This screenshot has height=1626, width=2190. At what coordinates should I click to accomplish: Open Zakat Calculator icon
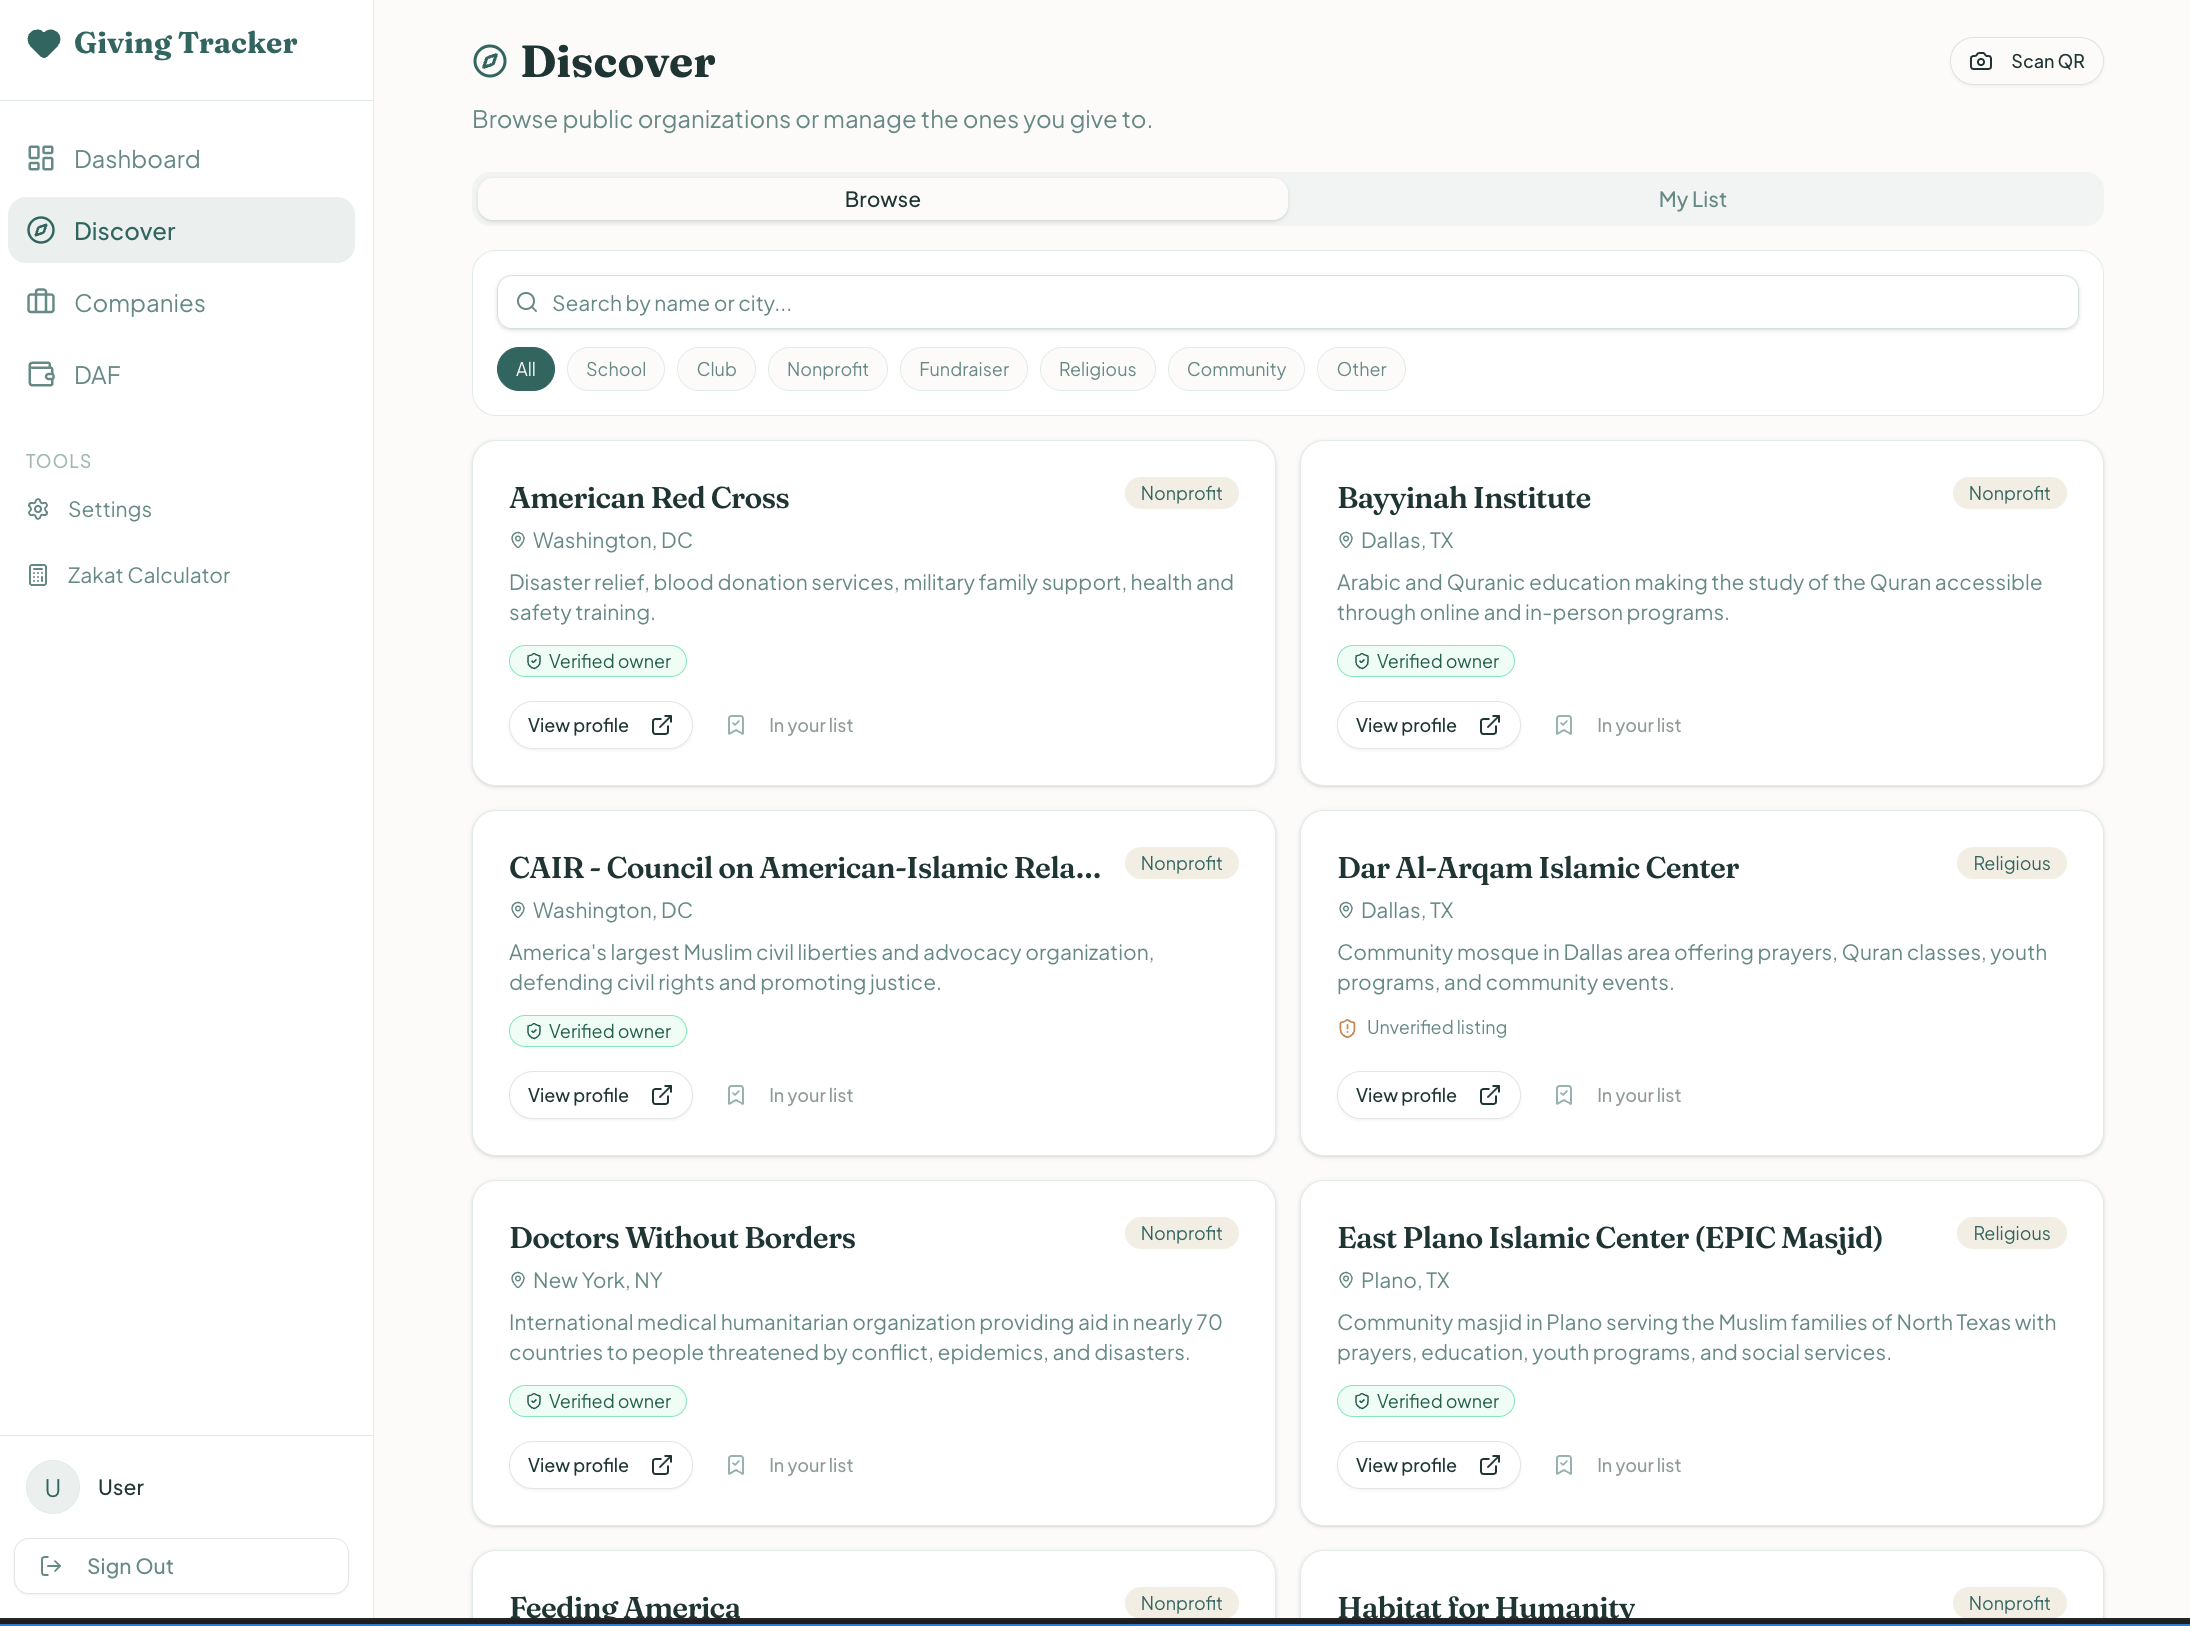[x=38, y=575]
